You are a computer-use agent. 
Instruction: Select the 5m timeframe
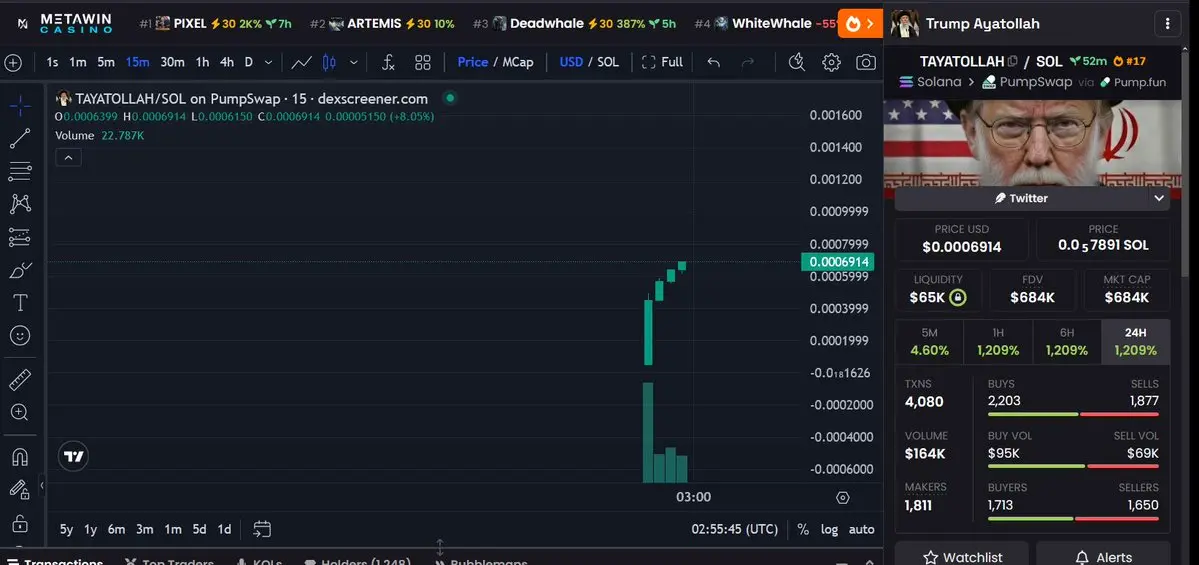[106, 62]
